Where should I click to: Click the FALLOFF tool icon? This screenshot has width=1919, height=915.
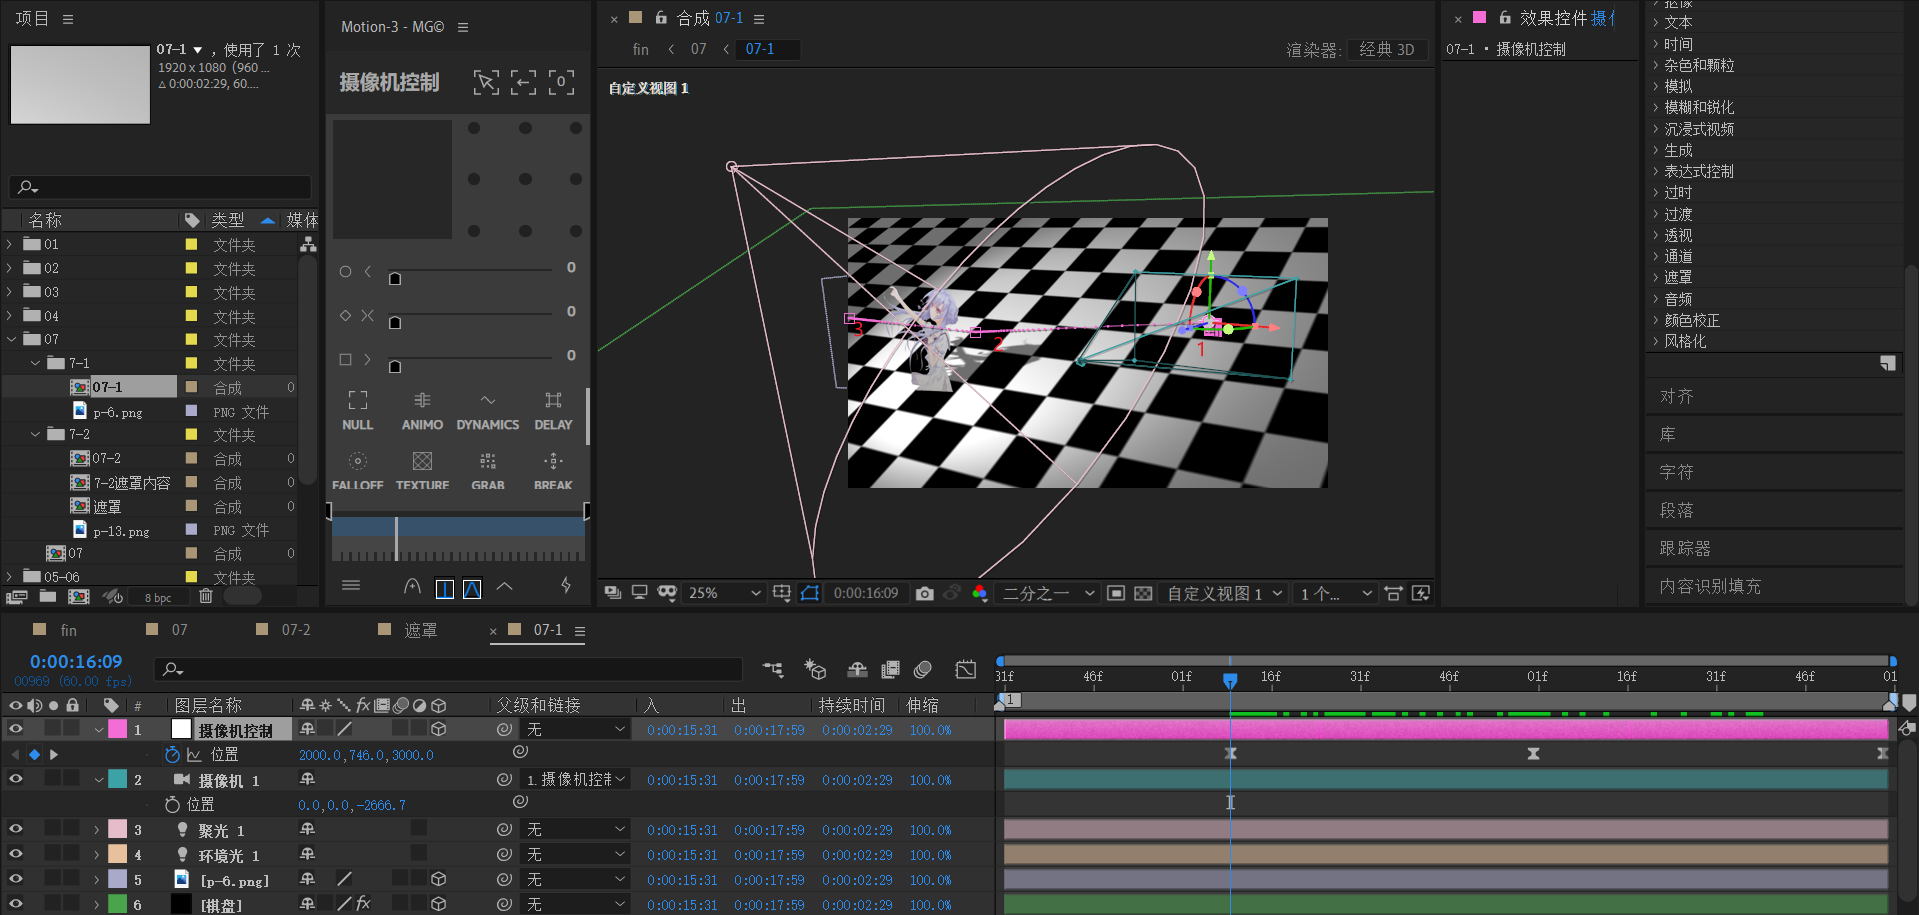pyautogui.click(x=357, y=461)
